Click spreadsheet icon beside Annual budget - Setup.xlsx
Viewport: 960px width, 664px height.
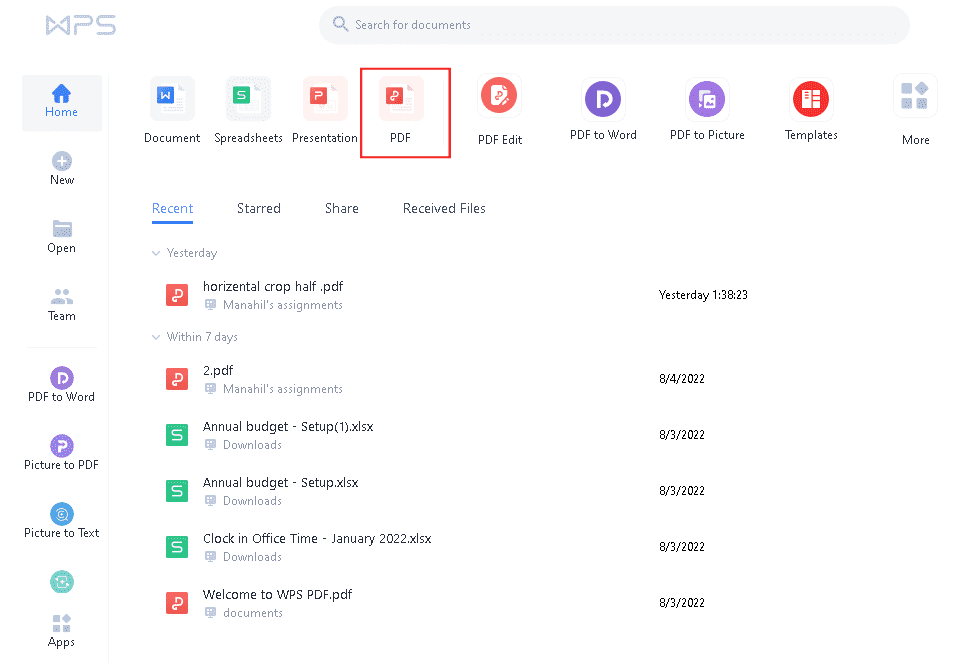pyautogui.click(x=177, y=491)
